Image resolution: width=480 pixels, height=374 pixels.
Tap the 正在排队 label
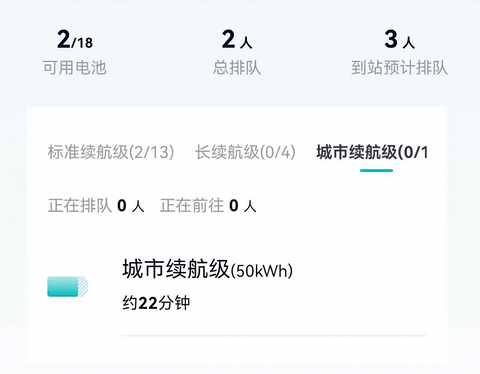[x=80, y=205]
